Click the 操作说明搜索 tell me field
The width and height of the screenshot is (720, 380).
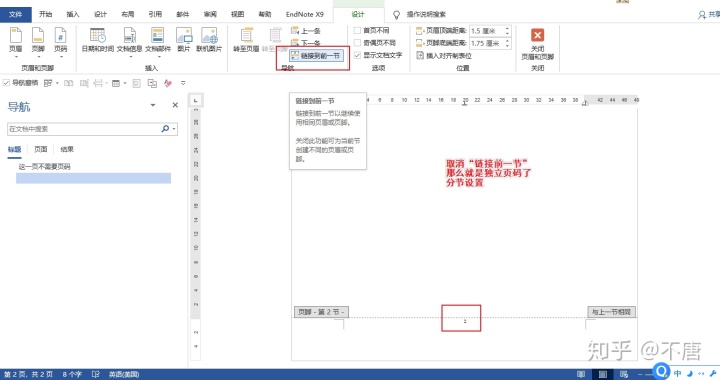point(426,15)
